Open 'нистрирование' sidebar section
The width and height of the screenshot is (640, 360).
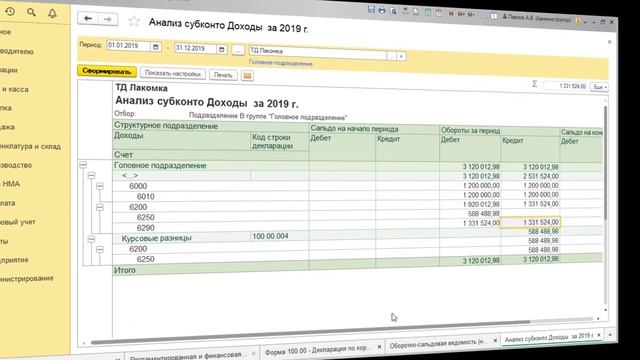click(x=27, y=278)
